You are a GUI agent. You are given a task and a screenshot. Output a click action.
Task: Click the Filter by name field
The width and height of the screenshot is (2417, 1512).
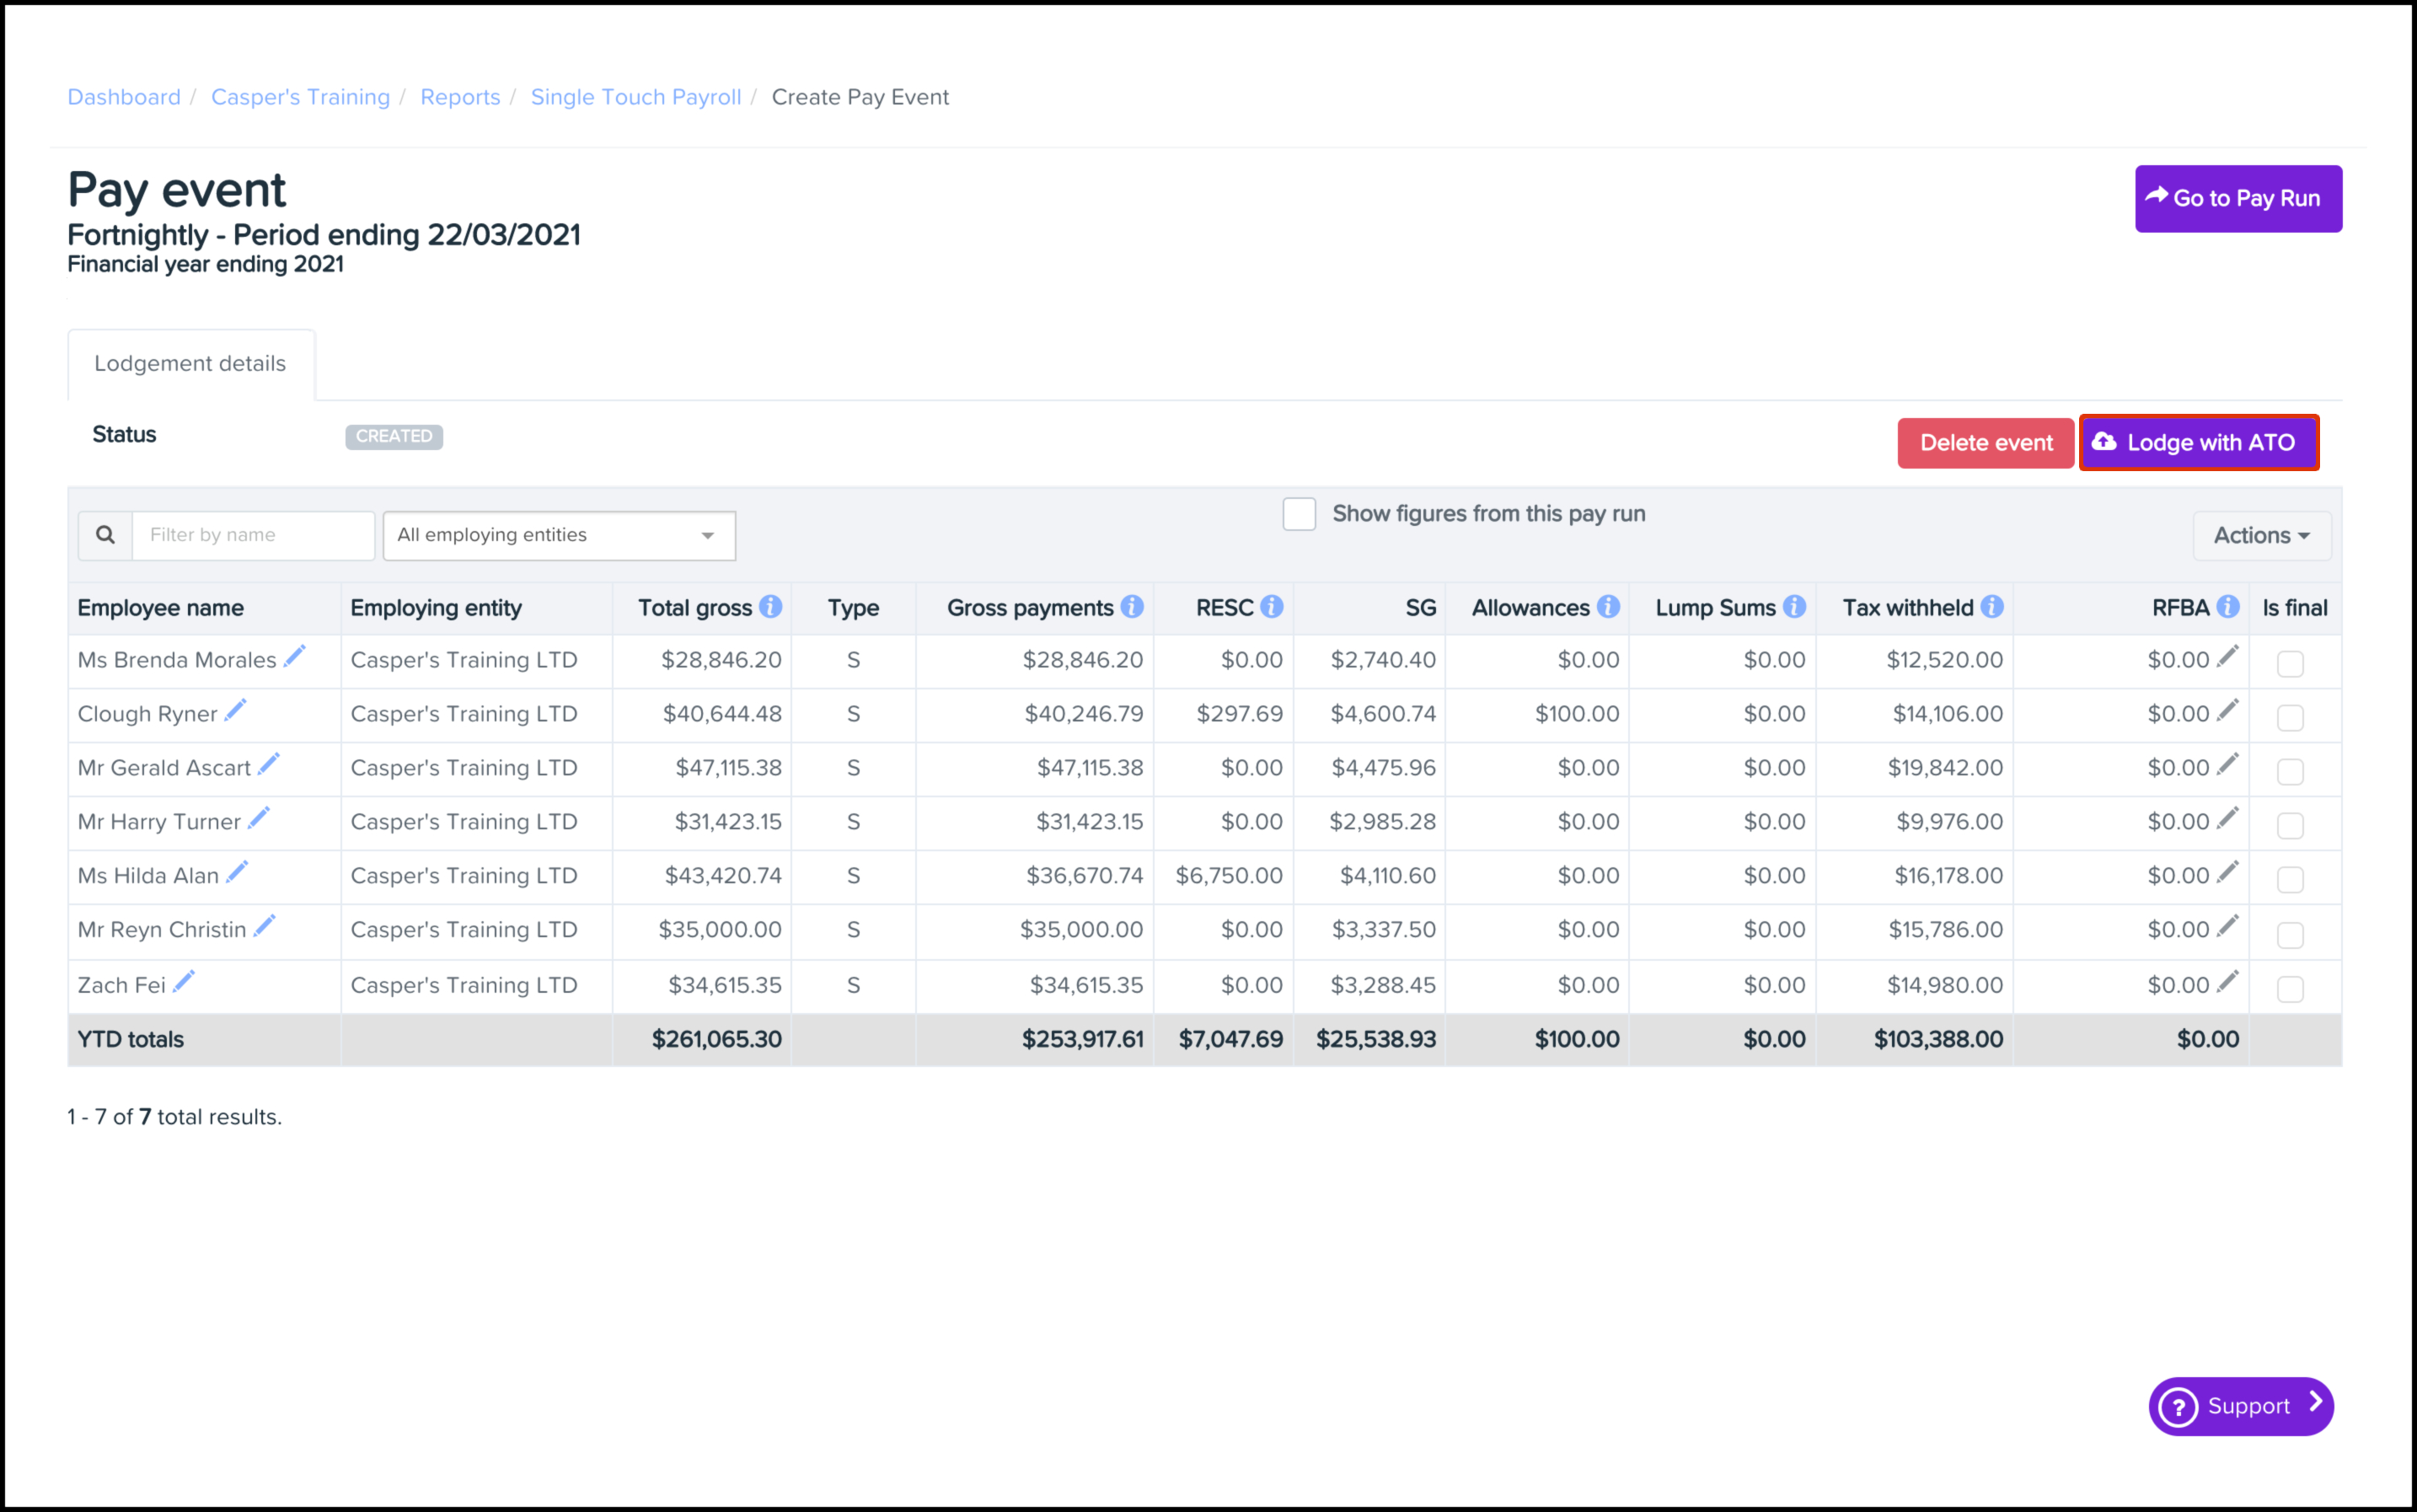[253, 535]
